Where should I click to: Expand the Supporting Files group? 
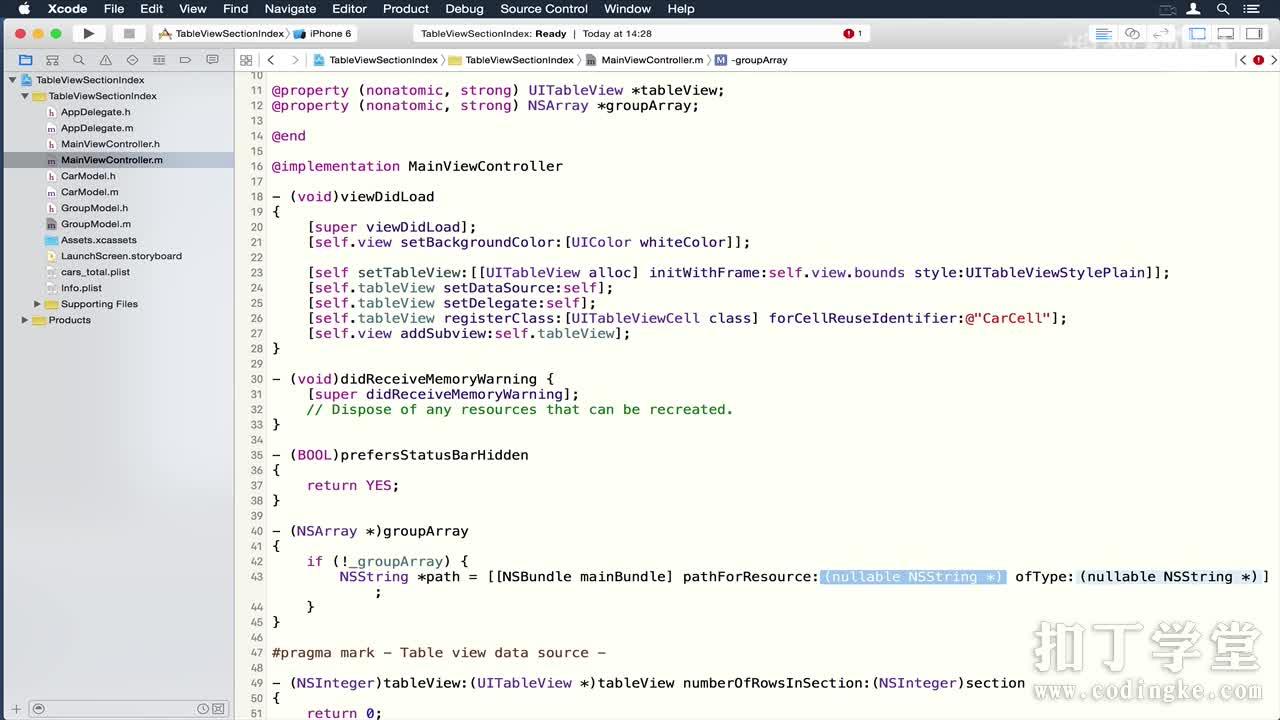click(37, 304)
